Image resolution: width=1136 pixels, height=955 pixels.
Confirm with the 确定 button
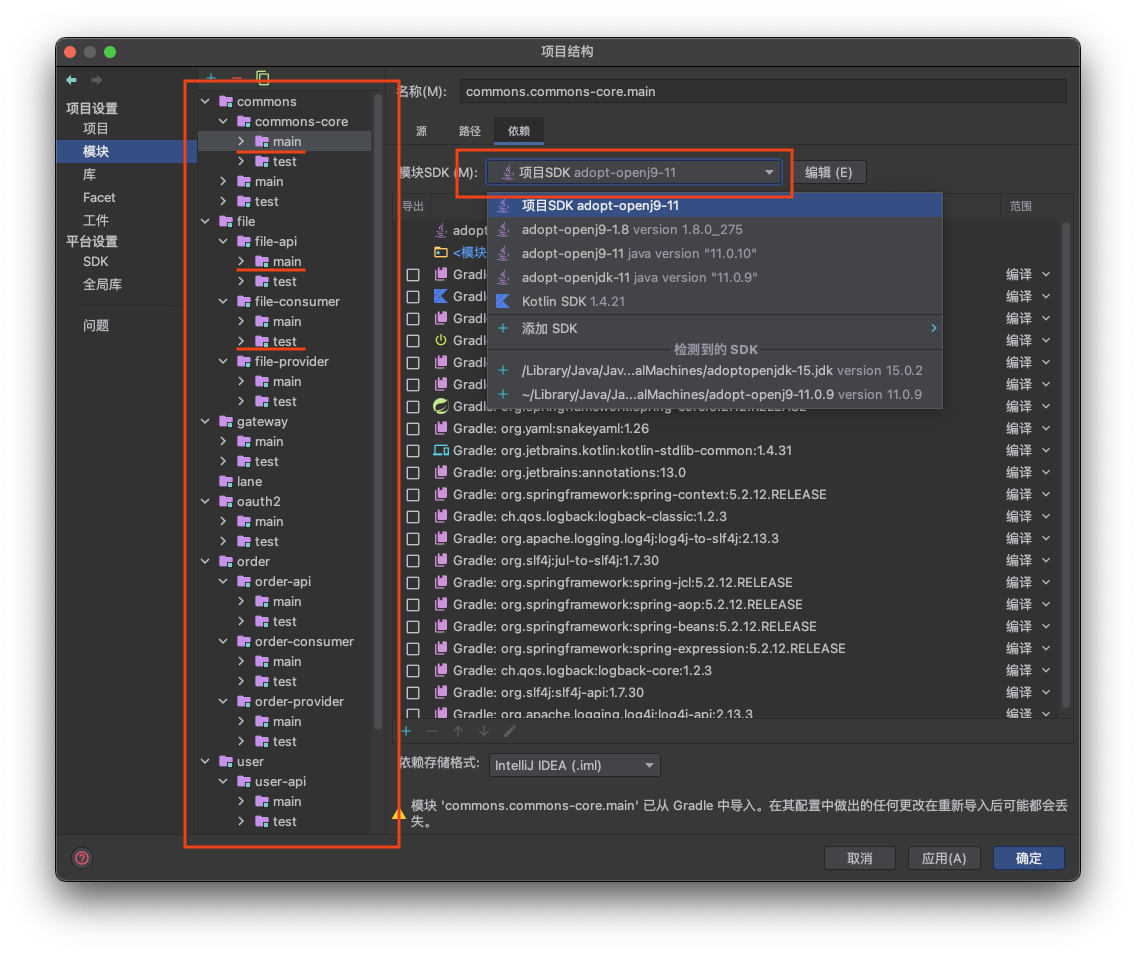1029,858
